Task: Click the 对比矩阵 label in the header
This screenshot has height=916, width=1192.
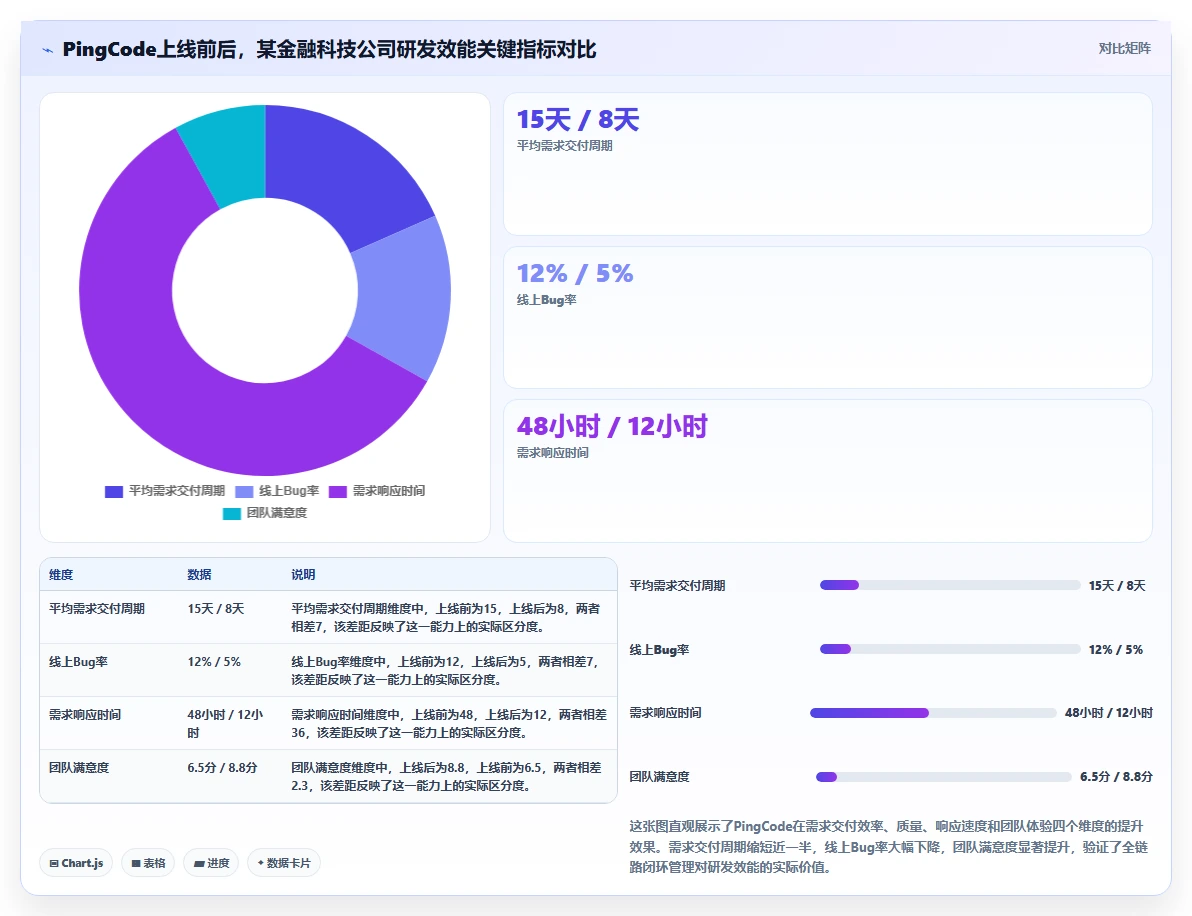Action: click(x=1124, y=49)
